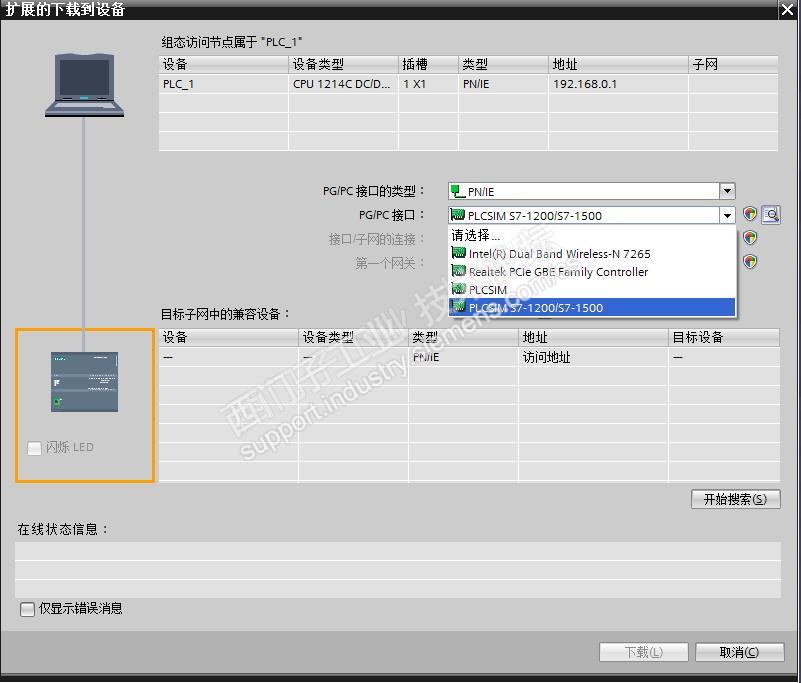Image resolution: width=801 pixels, height=683 pixels.
Task: Enable 仅显示错误消息 checkbox
Action: point(27,609)
